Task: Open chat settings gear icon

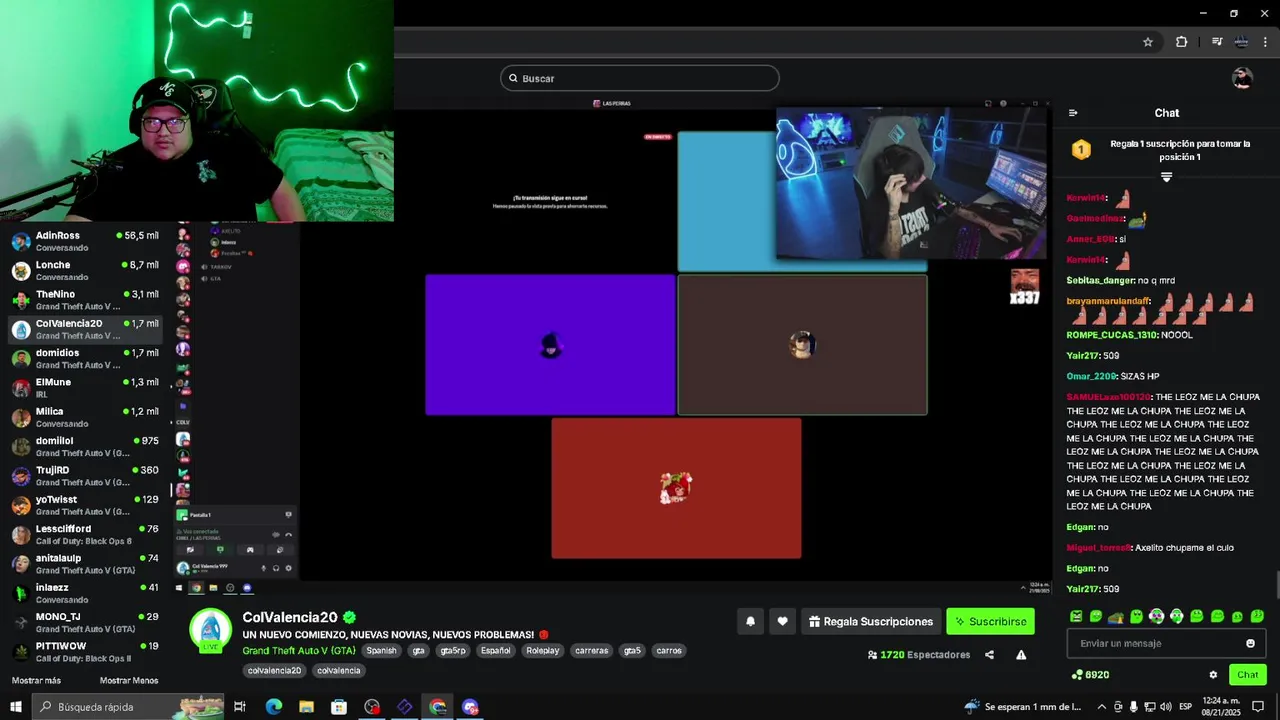Action: tap(1213, 675)
